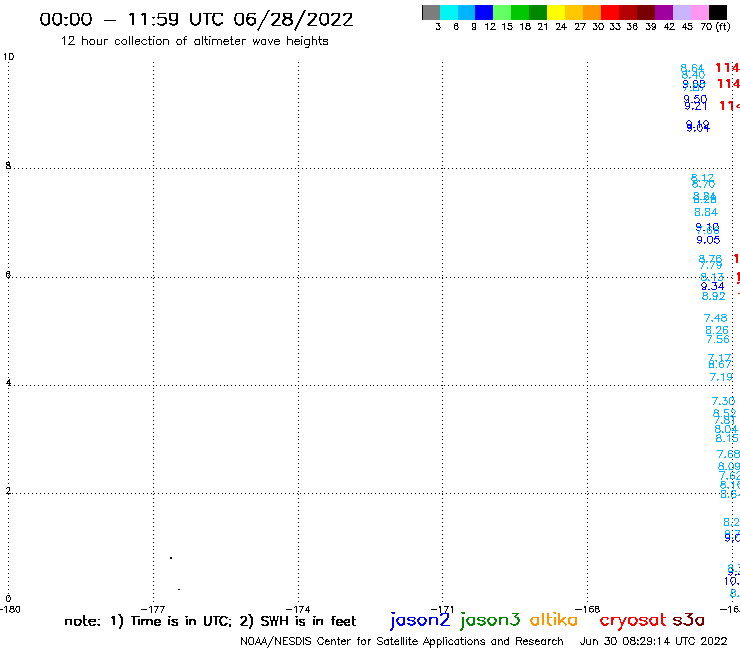This screenshot has height=650, width=740.
Task: Click timestamp 'Jun 30 08:29:14 UTC 2022'
Action: tap(653, 641)
